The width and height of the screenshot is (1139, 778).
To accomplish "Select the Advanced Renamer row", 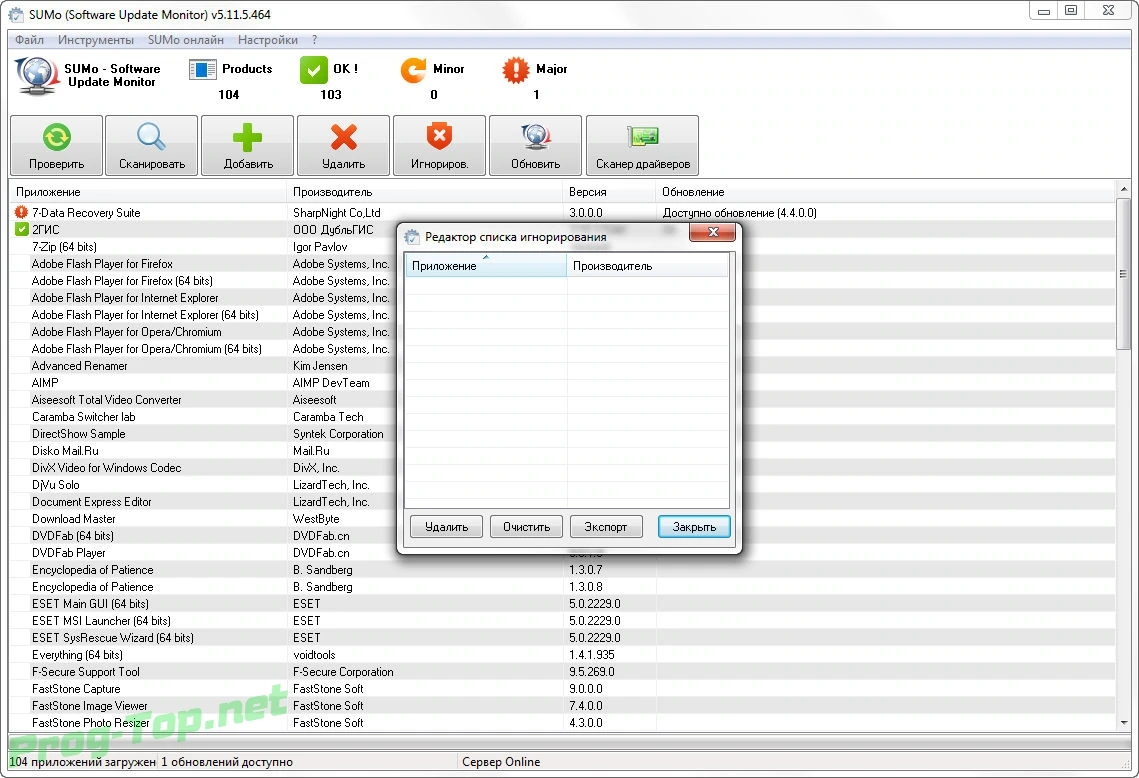I will (x=562, y=365).
